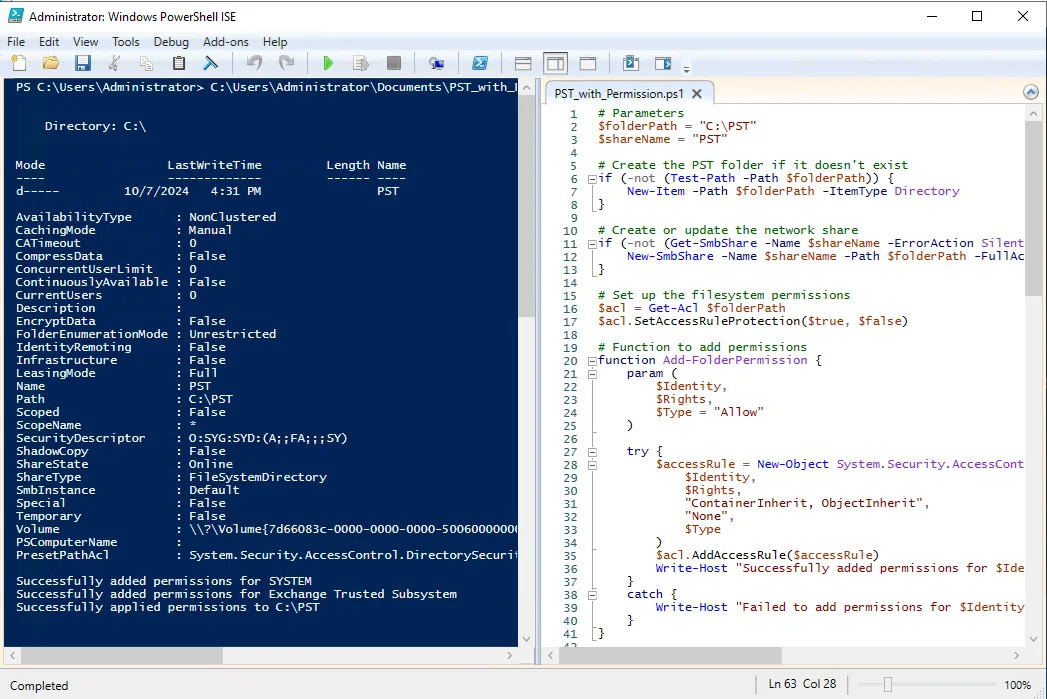This screenshot has width=1047, height=699.
Task: Click the "# Function to add permissions" comment
Action: 702,347
